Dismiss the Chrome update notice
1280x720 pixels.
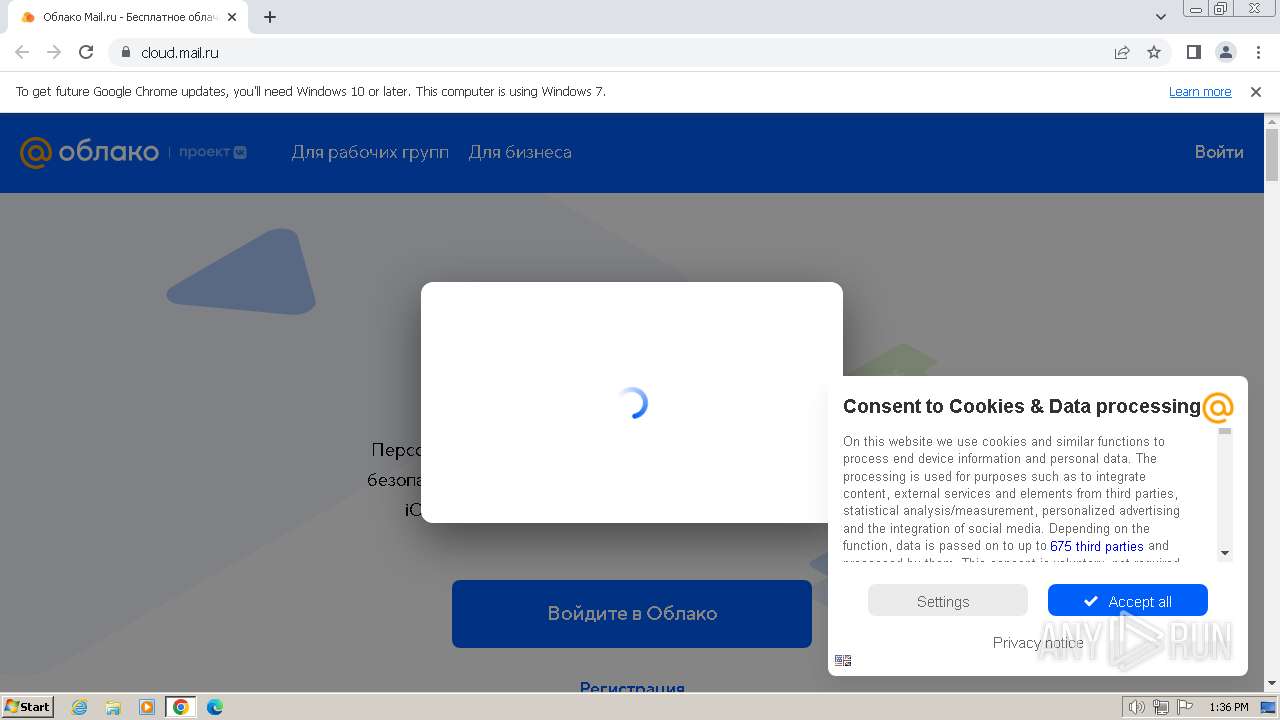point(1256,91)
